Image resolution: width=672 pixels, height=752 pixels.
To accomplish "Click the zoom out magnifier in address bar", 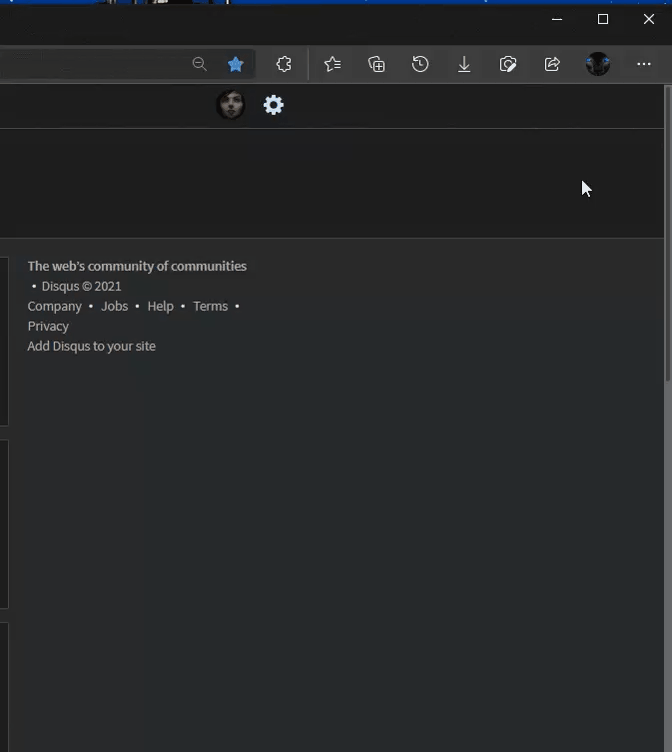I will tap(199, 64).
